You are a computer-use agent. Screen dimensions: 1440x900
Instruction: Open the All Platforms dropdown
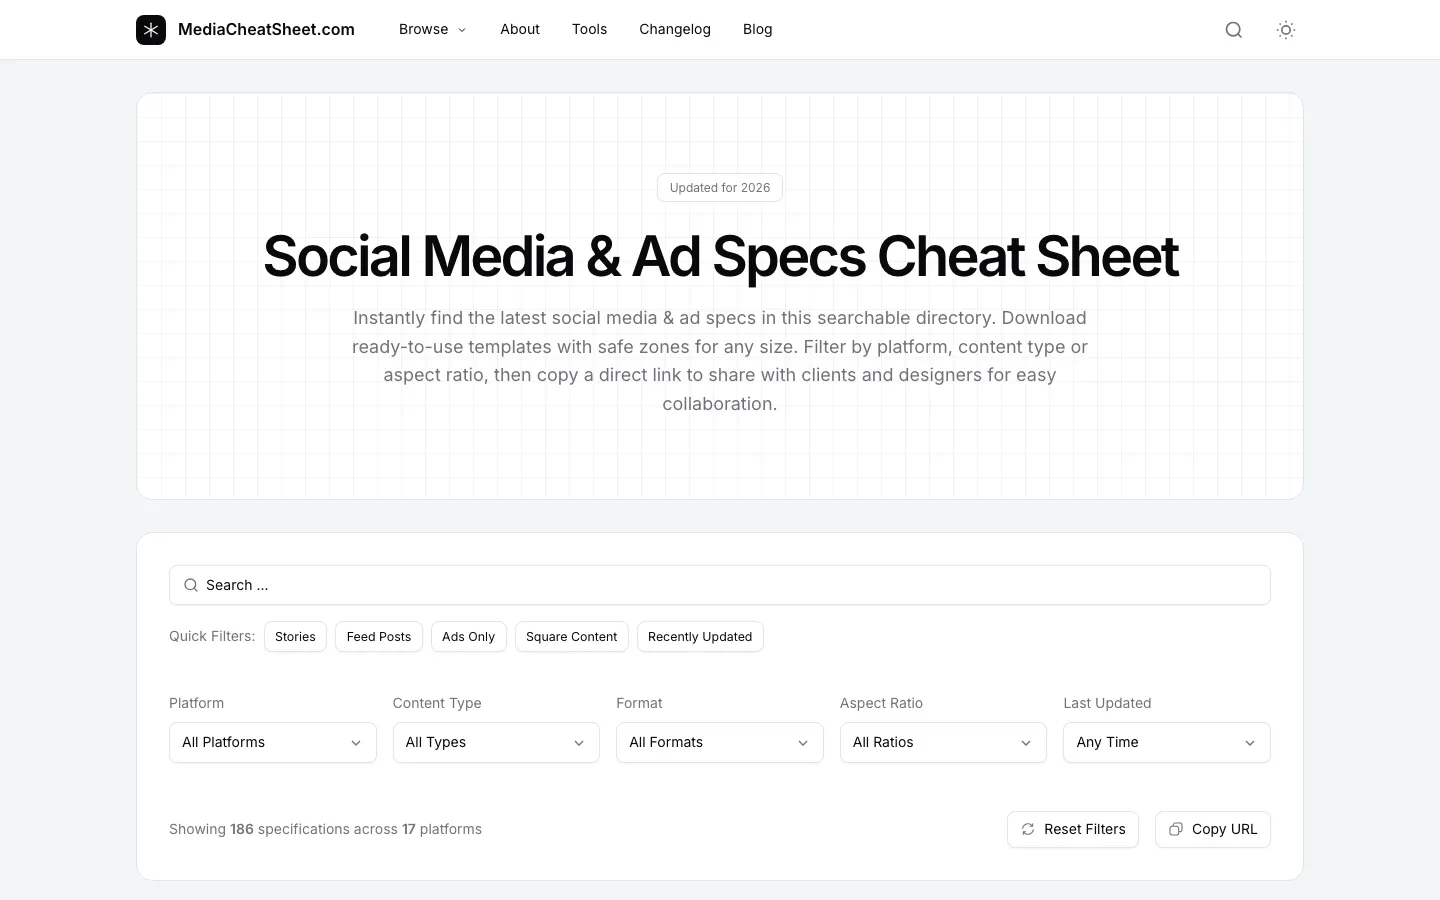(x=272, y=742)
